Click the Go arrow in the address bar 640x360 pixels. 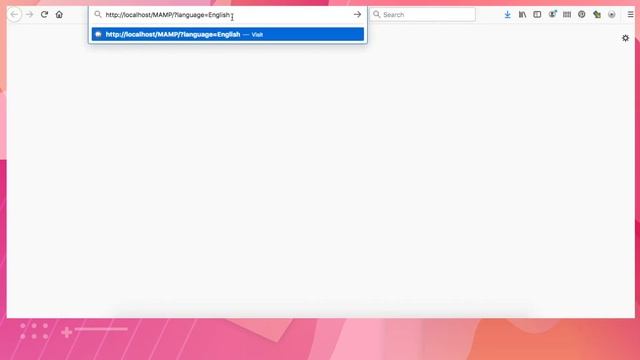point(358,15)
